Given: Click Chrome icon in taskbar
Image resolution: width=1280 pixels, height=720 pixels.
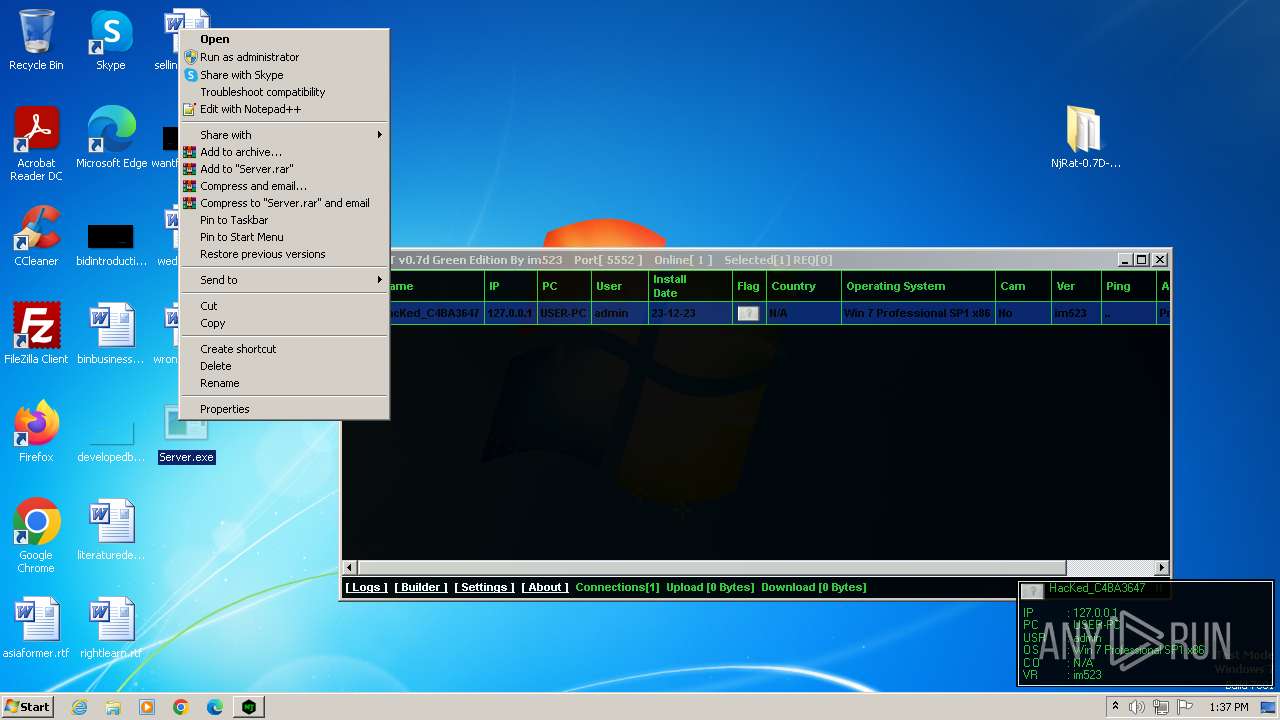Looking at the screenshot, I should 181,707.
